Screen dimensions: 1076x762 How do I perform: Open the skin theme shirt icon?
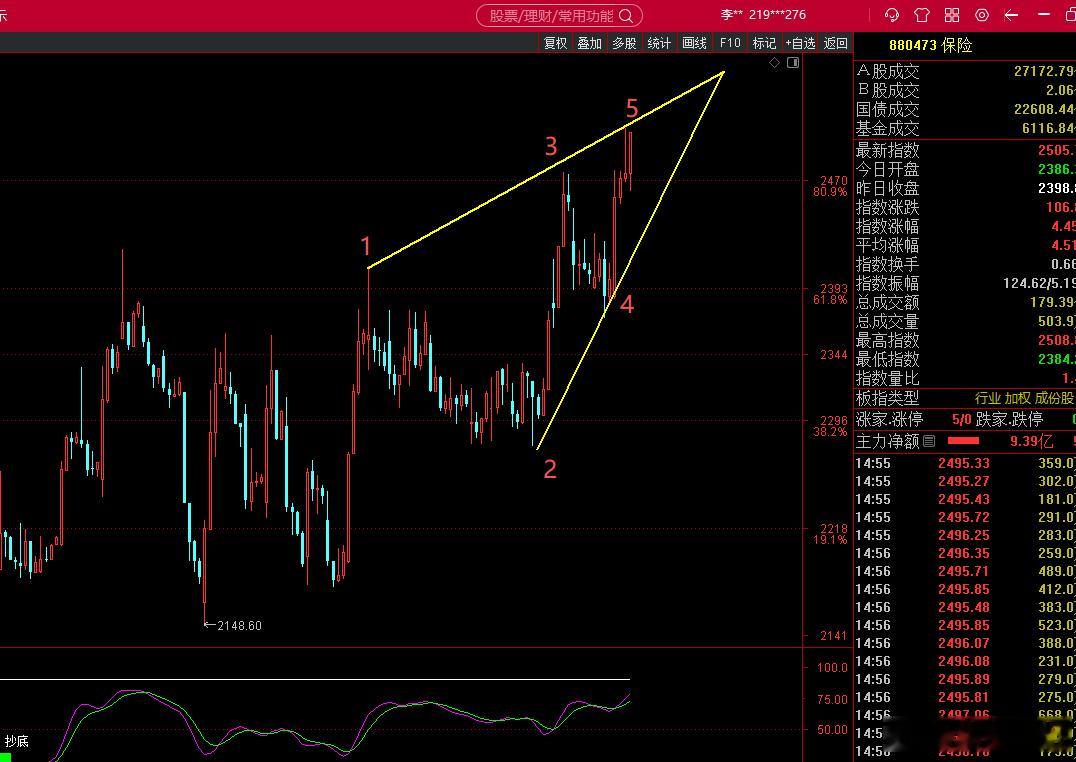click(x=922, y=14)
